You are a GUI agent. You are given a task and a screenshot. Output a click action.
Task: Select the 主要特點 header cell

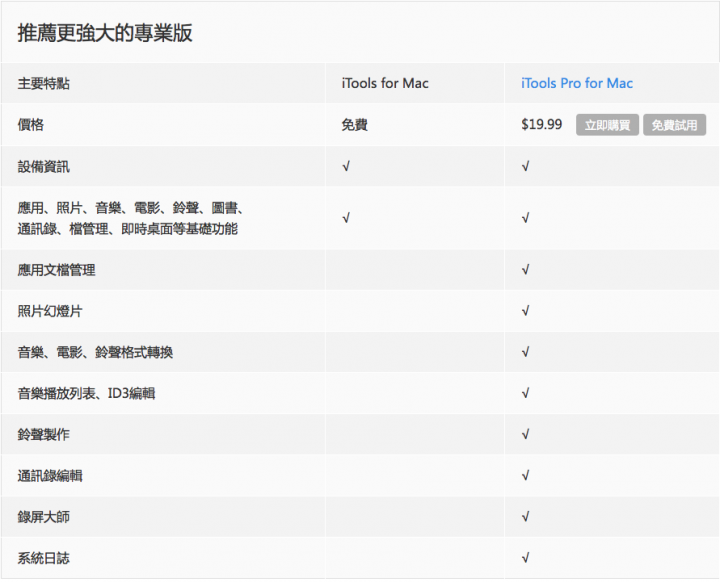point(44,84)
